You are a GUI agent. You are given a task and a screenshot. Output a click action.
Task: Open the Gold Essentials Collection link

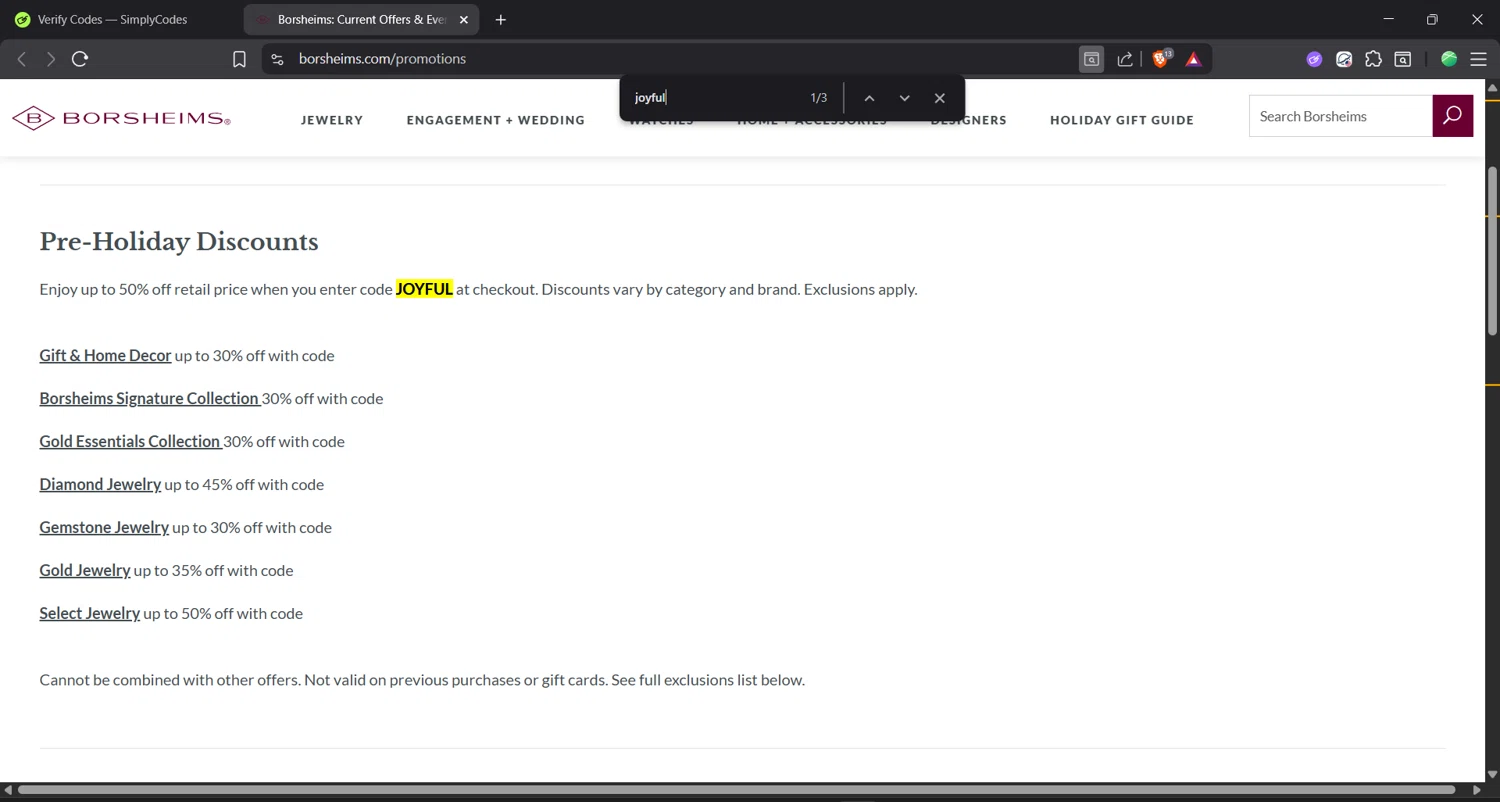point(130,441)
